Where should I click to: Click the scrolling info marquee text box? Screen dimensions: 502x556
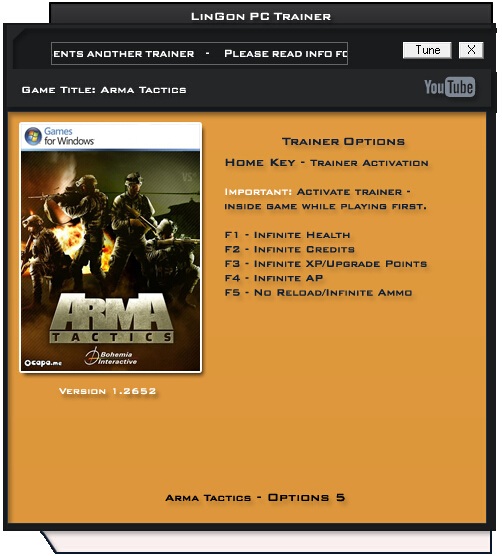pos(199,54)
